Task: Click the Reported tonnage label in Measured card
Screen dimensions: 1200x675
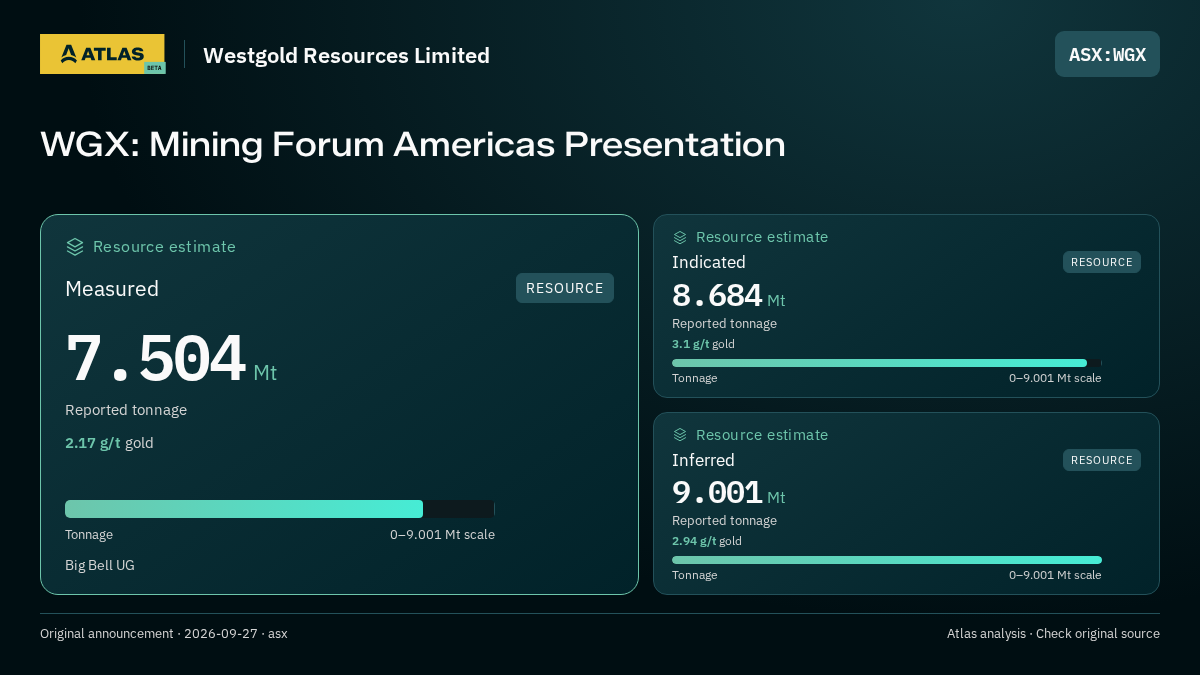Action: click(126, 410)
